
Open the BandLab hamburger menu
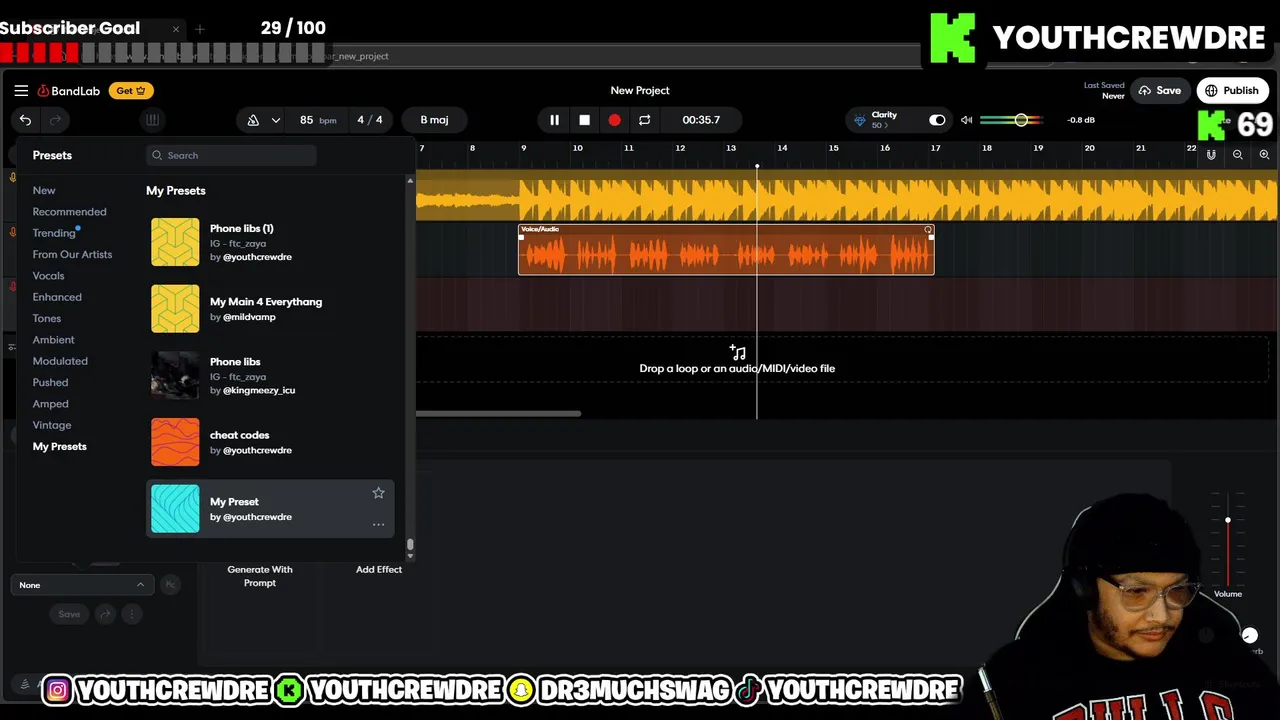[x=21, y=90]
